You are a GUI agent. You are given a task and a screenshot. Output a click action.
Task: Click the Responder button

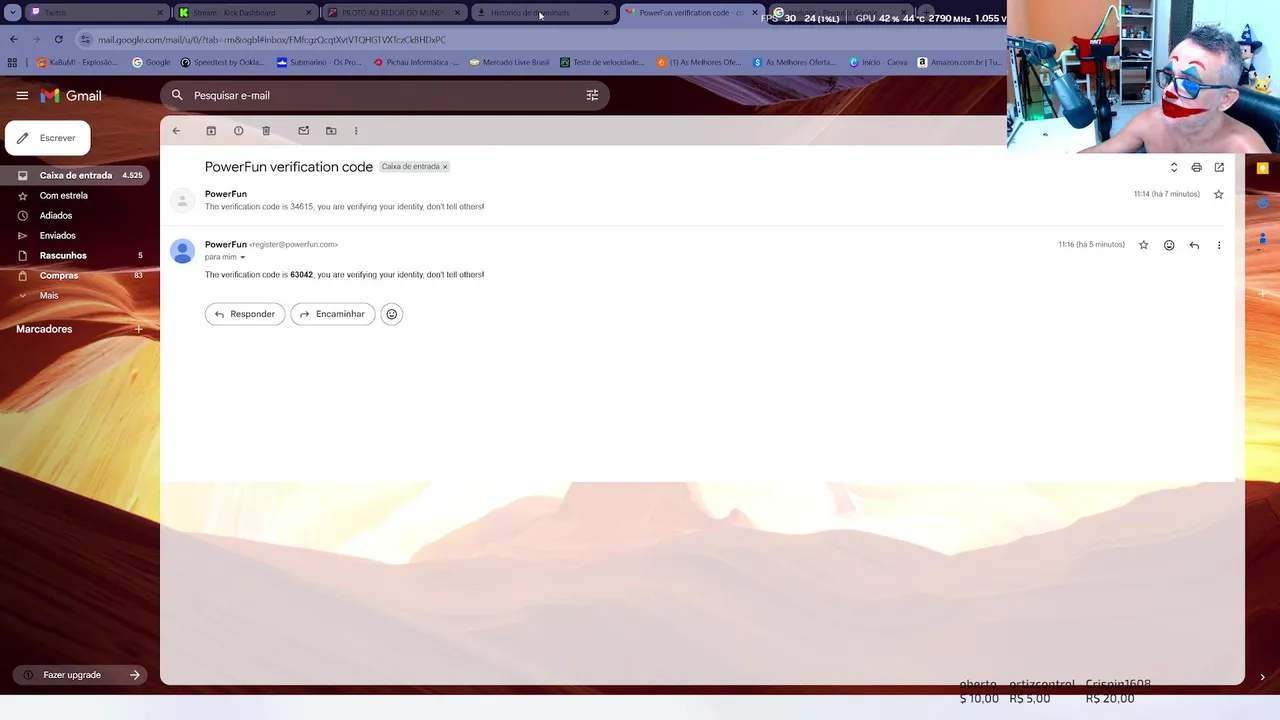[245, 314]
